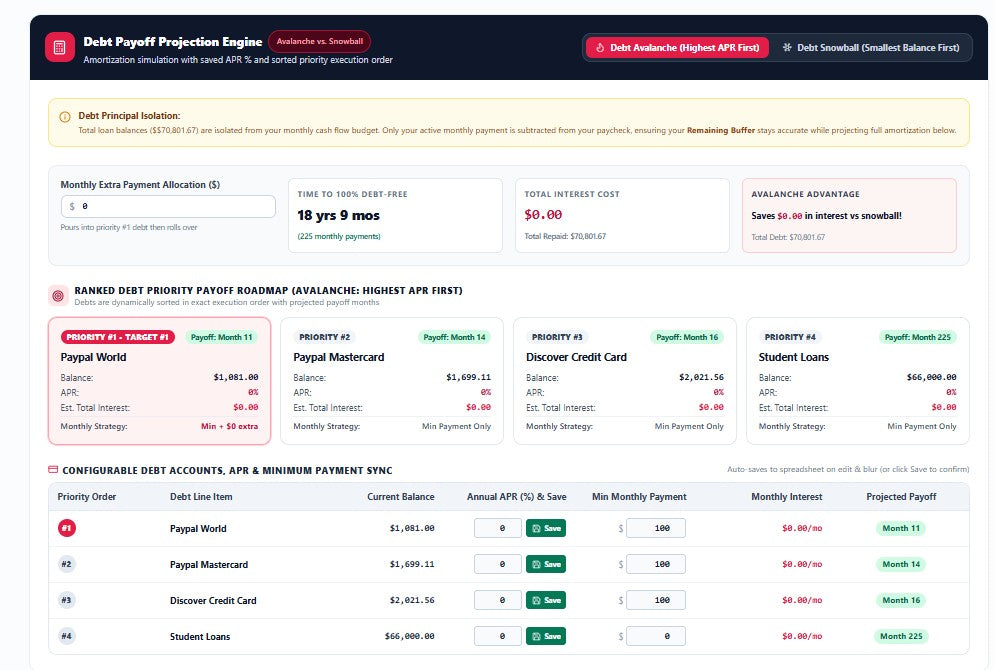994x670 pixels.
Task: Click the Month 16 projected payoff pill
Action: (901, 600)
